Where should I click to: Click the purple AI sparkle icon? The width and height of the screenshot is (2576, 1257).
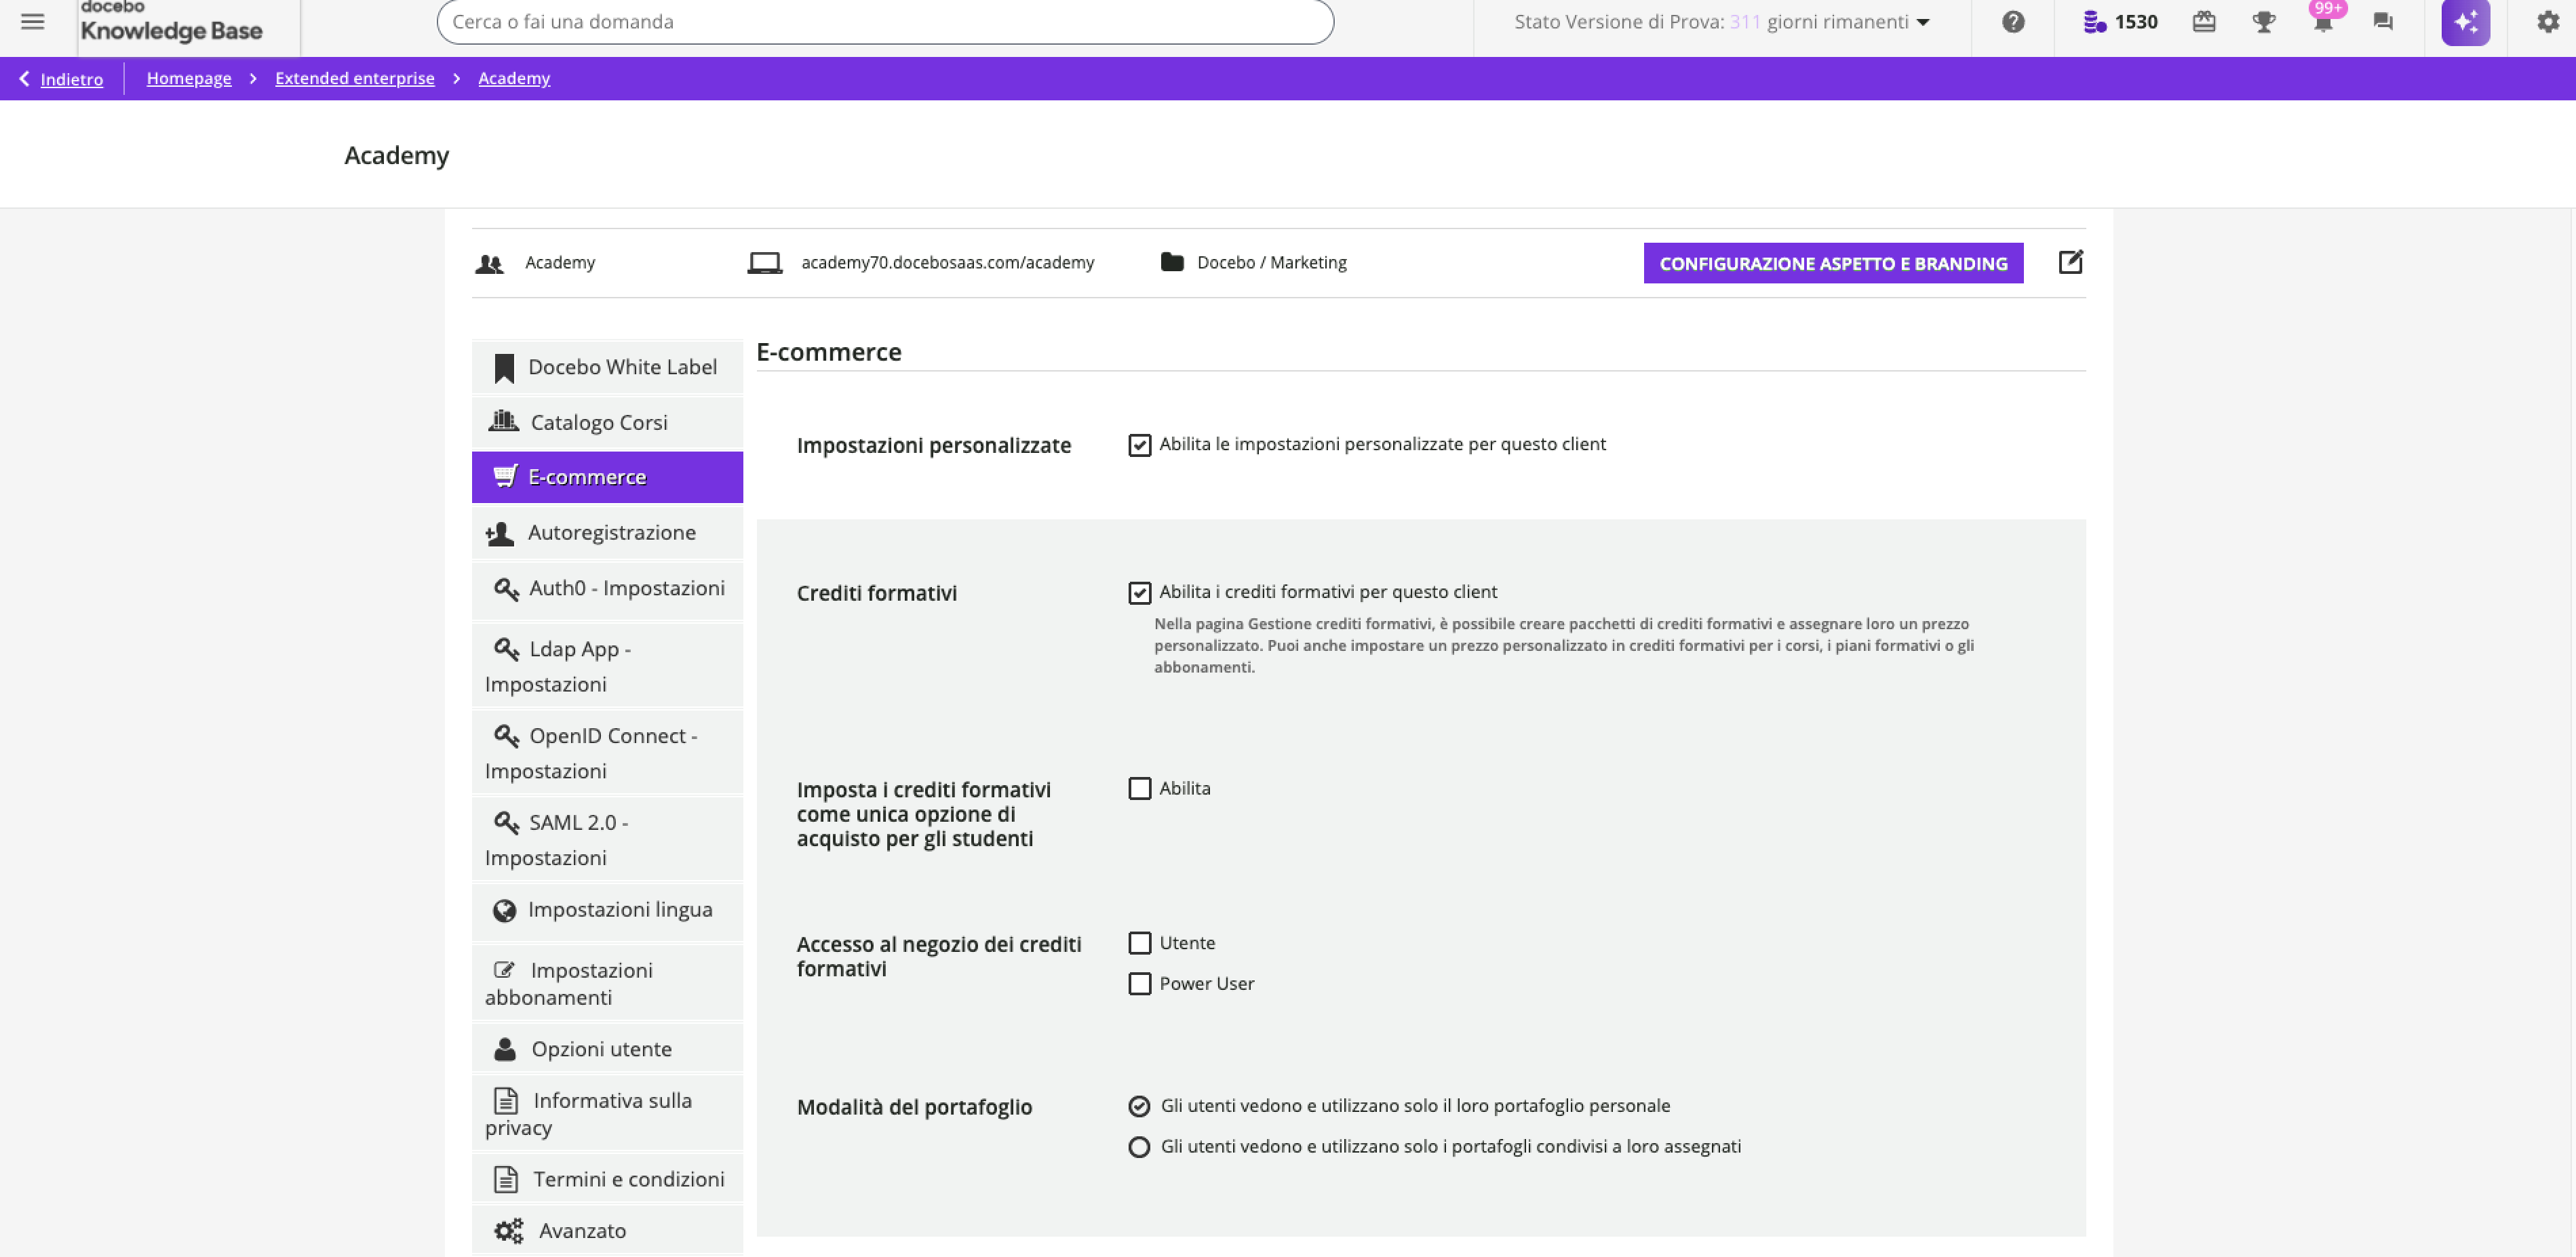tap(2465, 22)
